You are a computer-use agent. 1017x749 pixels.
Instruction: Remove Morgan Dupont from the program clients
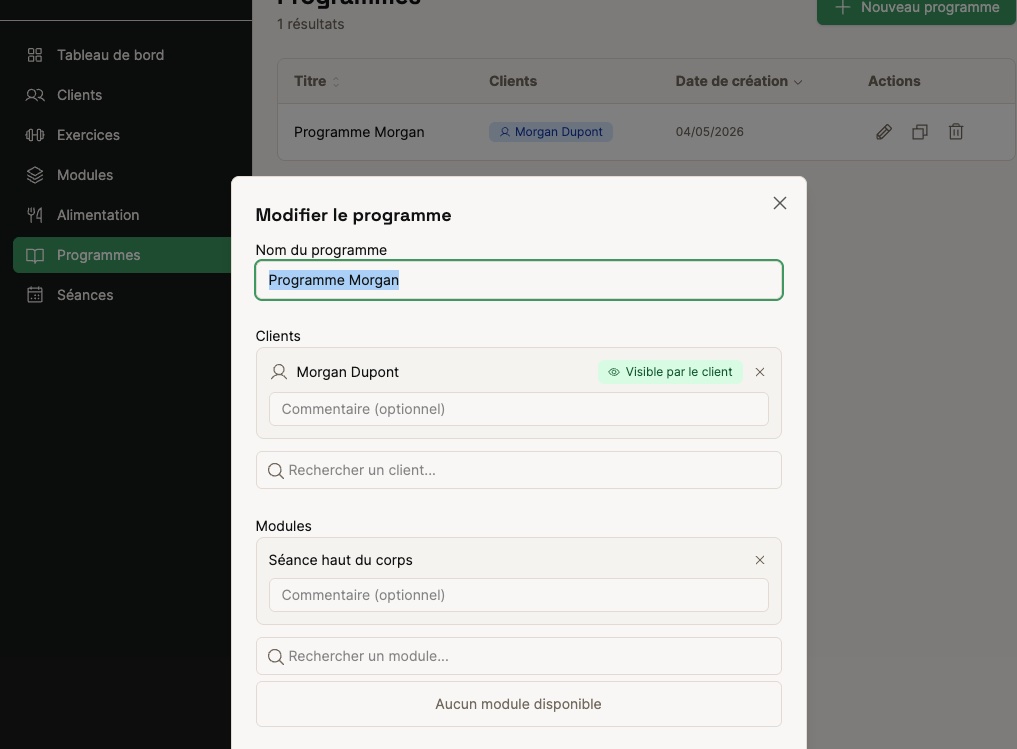point(760,372)
